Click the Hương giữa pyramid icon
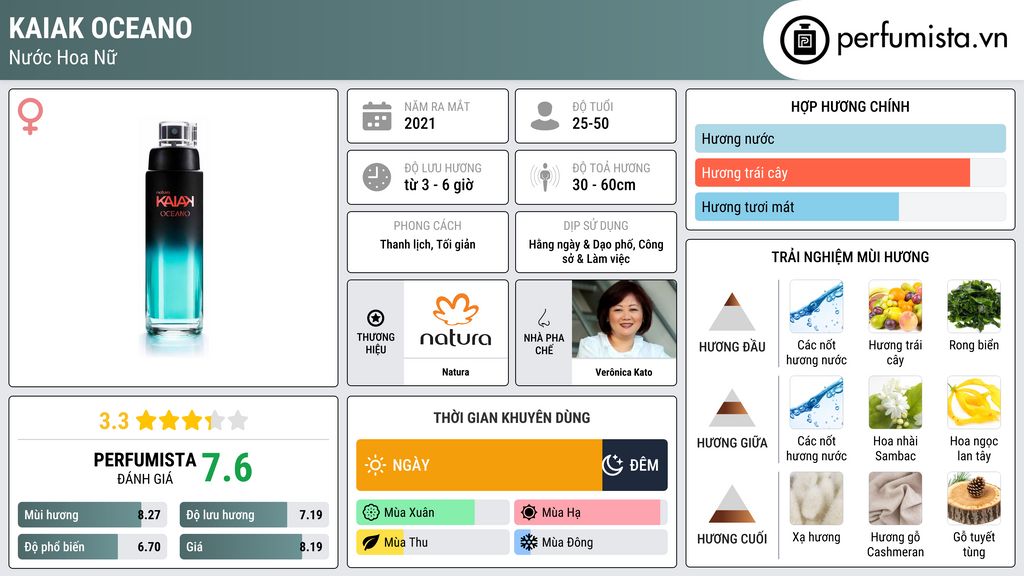The width and height of the screenshot is (1024, 576). [732, 408]
